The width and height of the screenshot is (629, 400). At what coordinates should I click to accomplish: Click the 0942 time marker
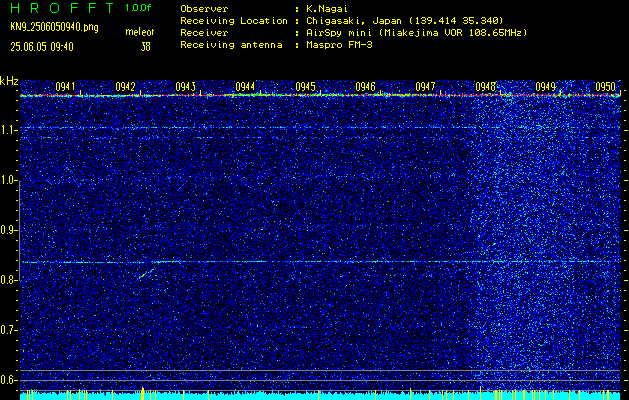tap(125, 86)
